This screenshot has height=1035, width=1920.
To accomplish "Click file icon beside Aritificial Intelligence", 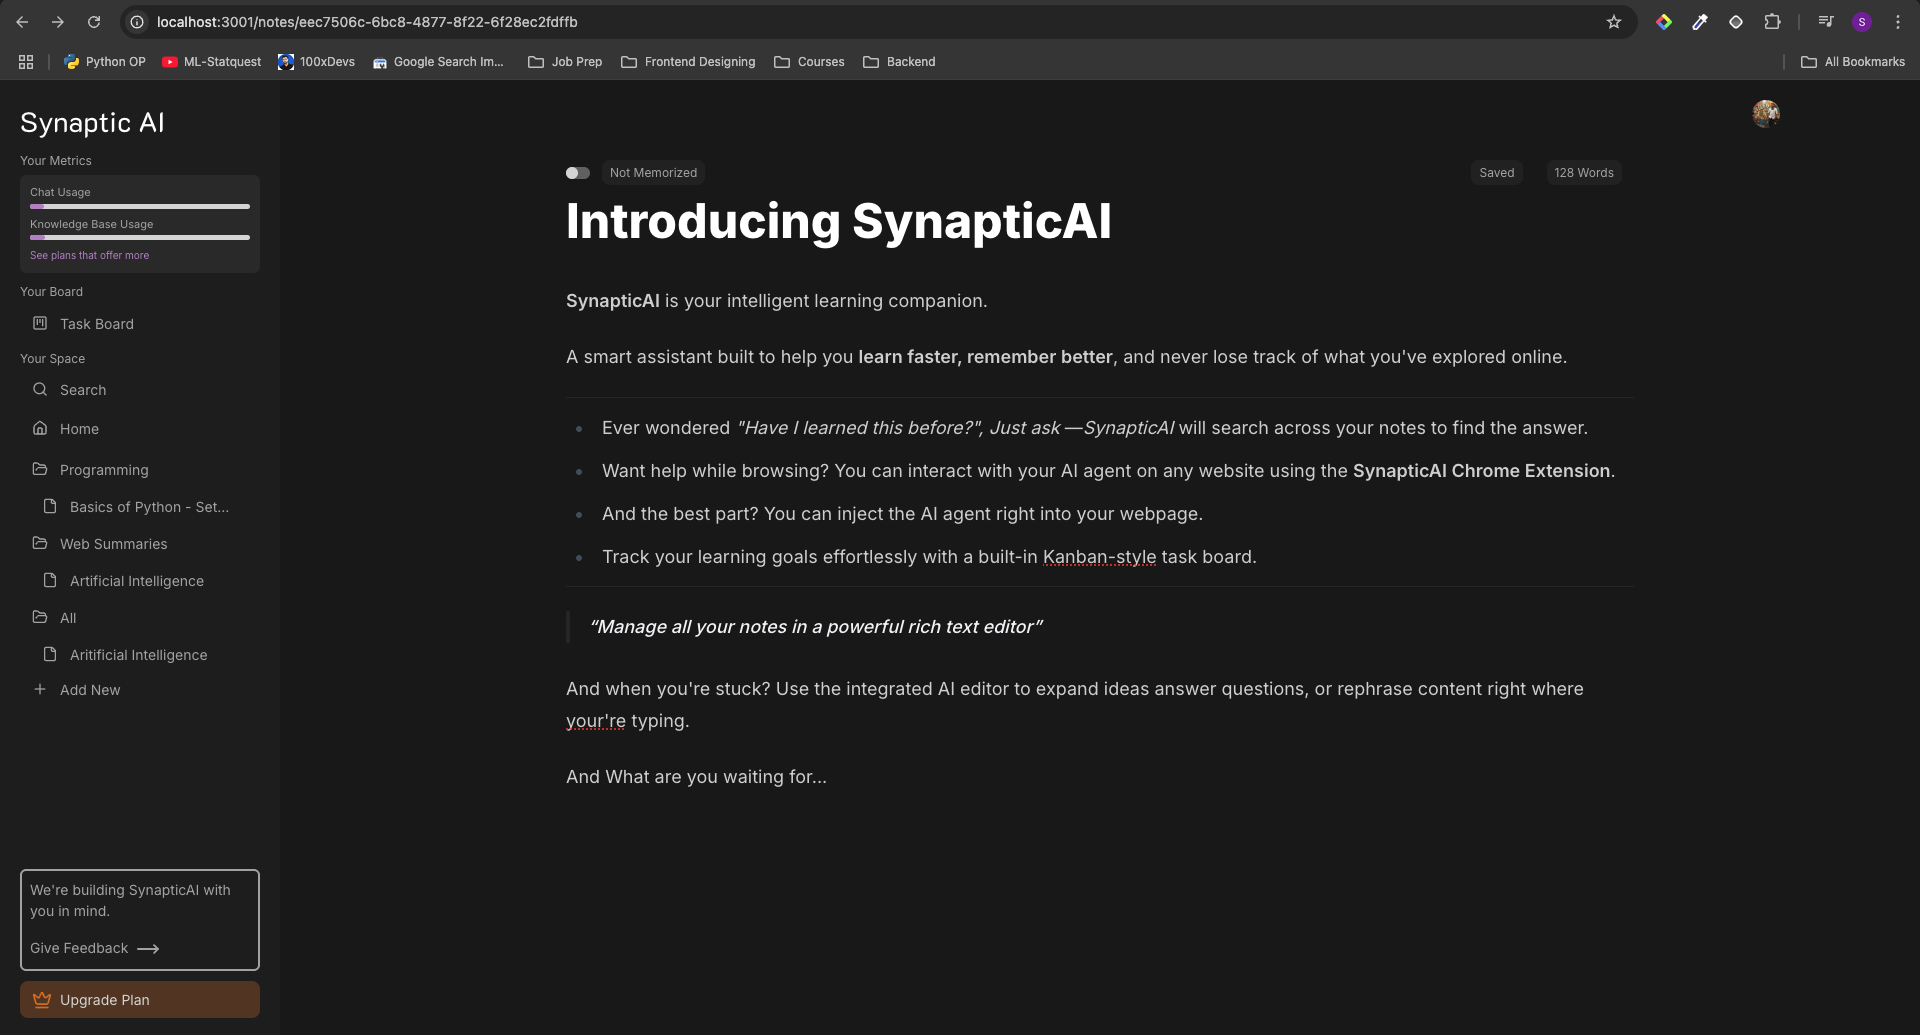I will point(50,654).
